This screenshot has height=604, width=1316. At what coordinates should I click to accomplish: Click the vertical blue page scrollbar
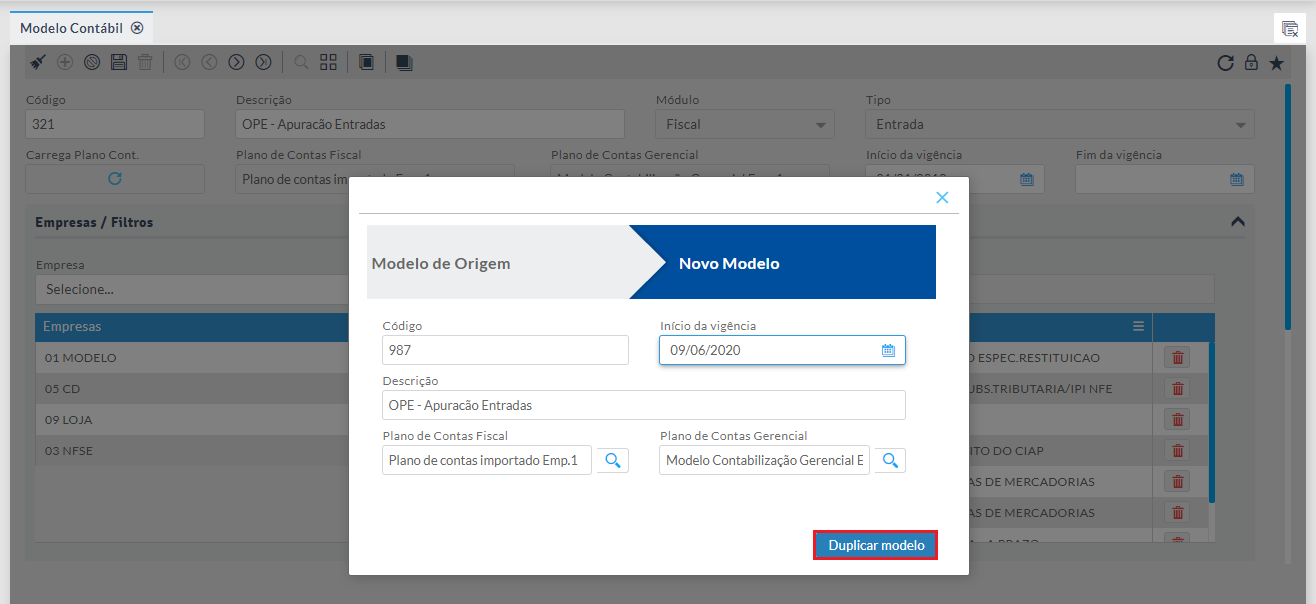tap(1287, 200)
